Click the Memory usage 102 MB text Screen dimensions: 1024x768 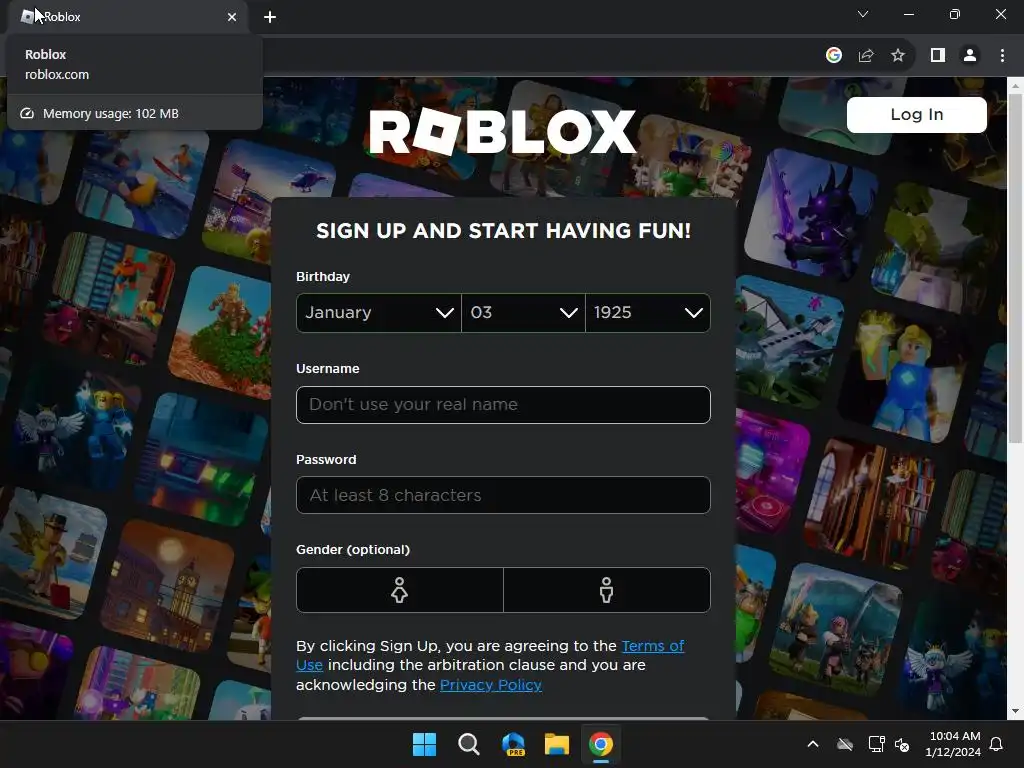coord(110,114)
